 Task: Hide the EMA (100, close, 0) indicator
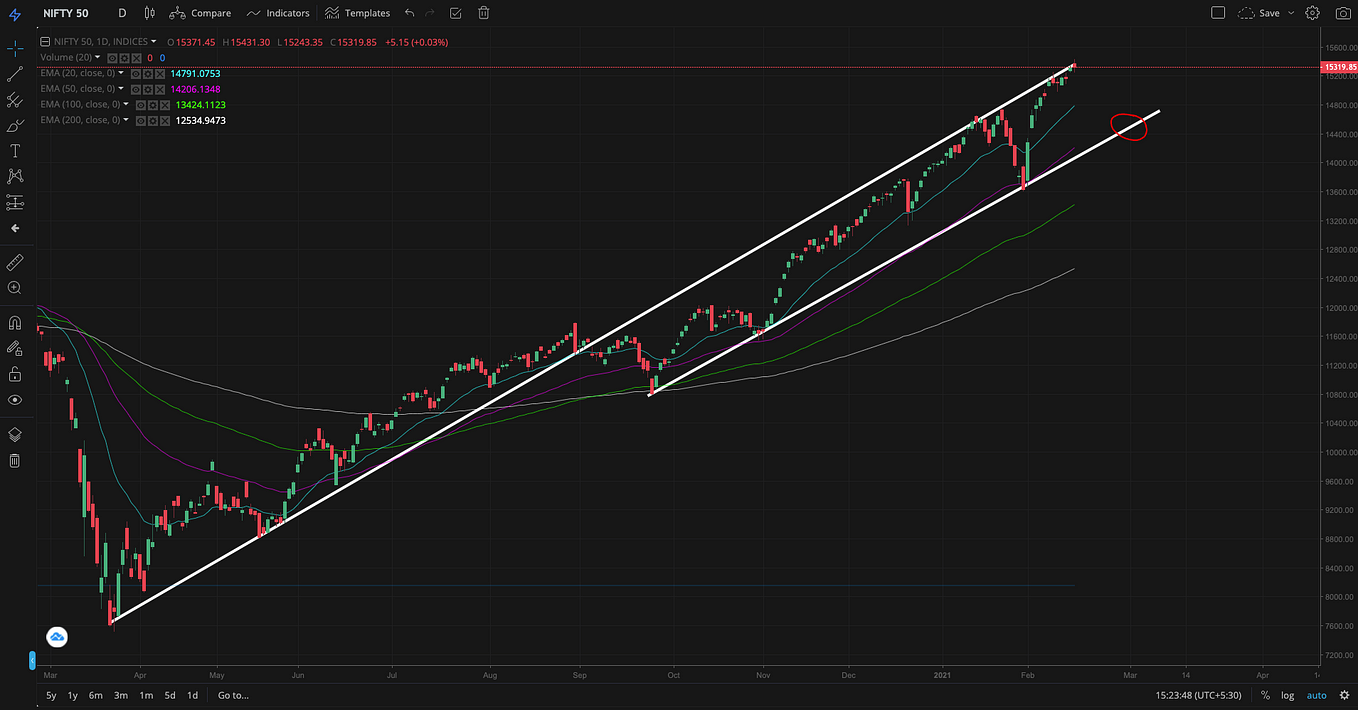coord(141,105)
